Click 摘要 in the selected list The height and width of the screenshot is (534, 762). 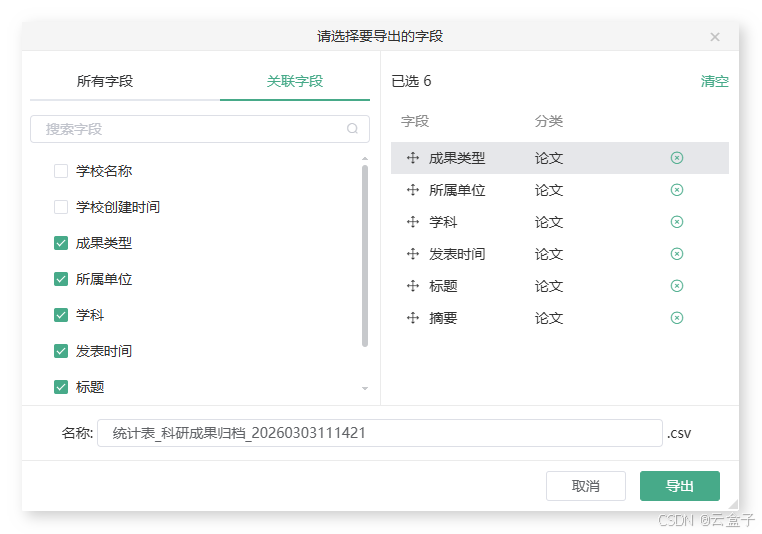[443, 318]
